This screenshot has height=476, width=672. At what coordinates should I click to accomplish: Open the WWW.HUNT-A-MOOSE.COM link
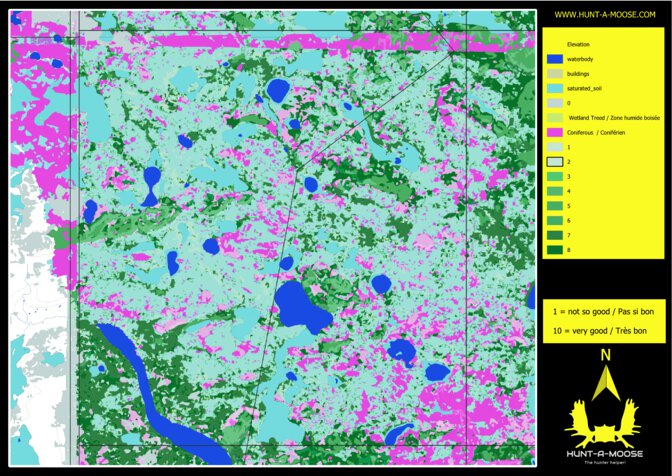click(x=605, y=15)
